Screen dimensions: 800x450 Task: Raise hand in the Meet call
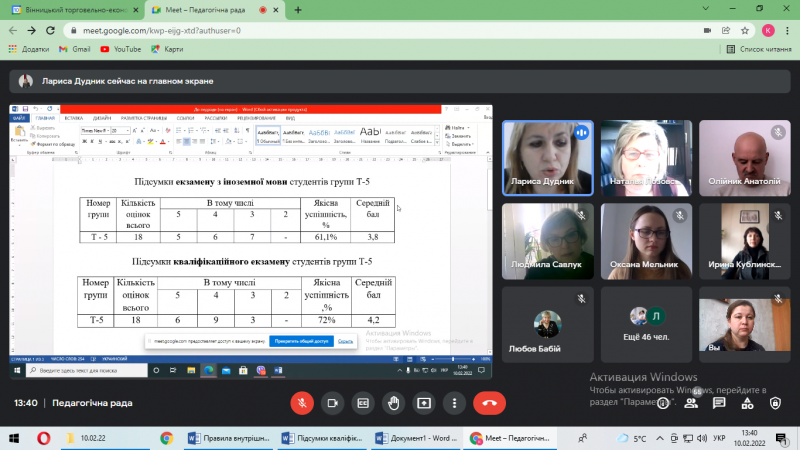tap(393, 403)
